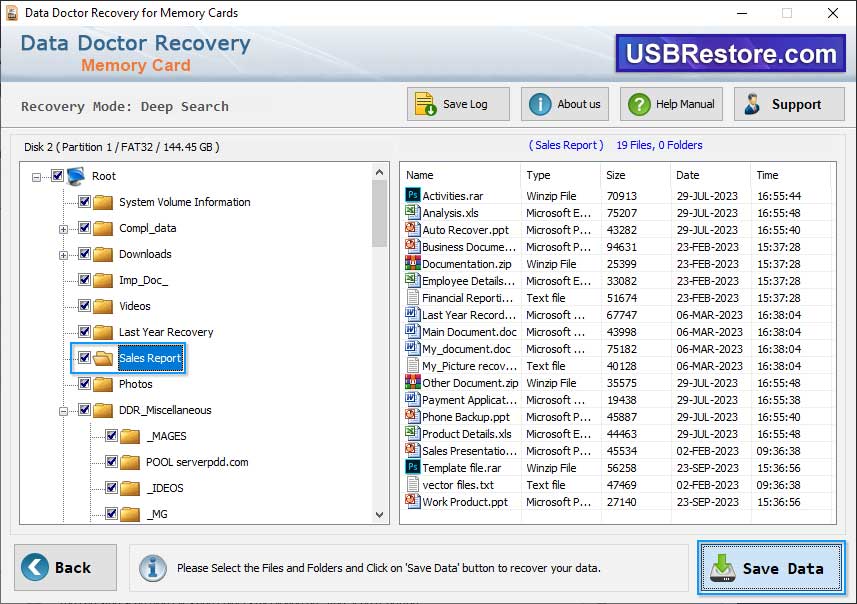The image size is (857, 604).
Task: Sort by the Type column header
Action: click(x=560, y=175)
